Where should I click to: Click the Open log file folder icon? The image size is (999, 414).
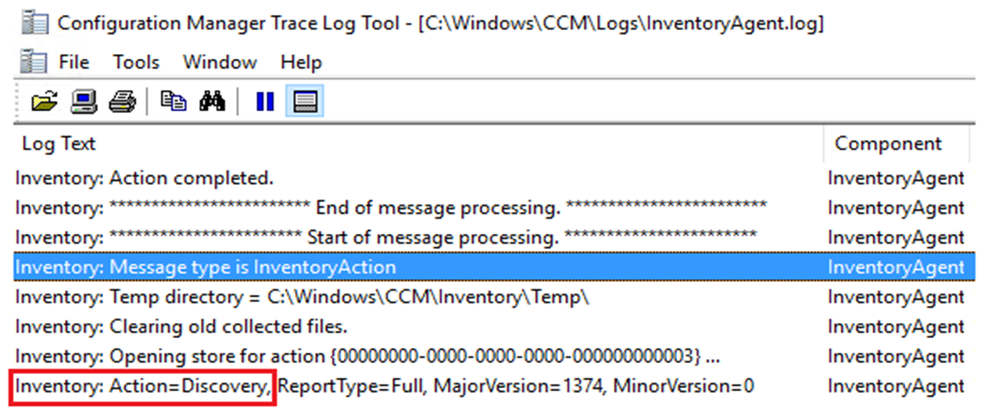coord(44,101)
